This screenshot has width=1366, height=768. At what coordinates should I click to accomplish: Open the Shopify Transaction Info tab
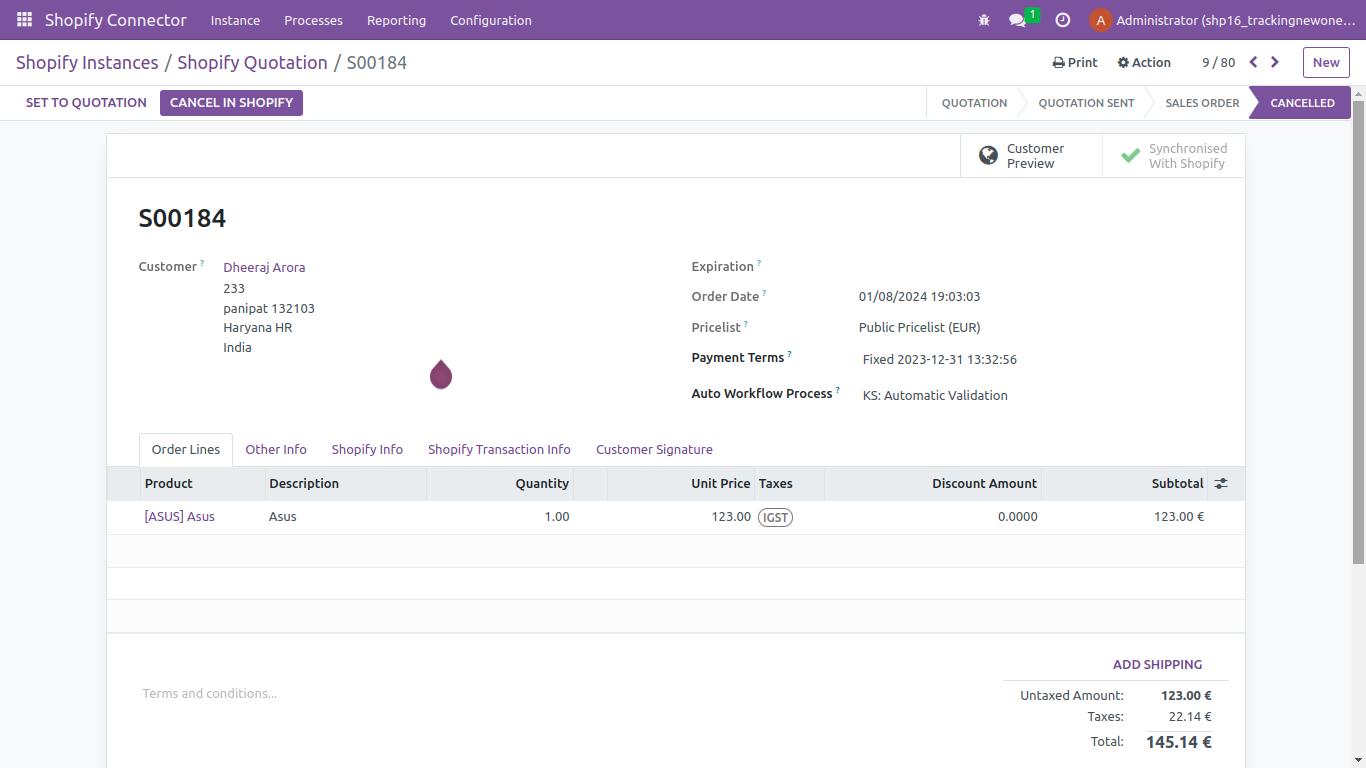coord(499,449)
